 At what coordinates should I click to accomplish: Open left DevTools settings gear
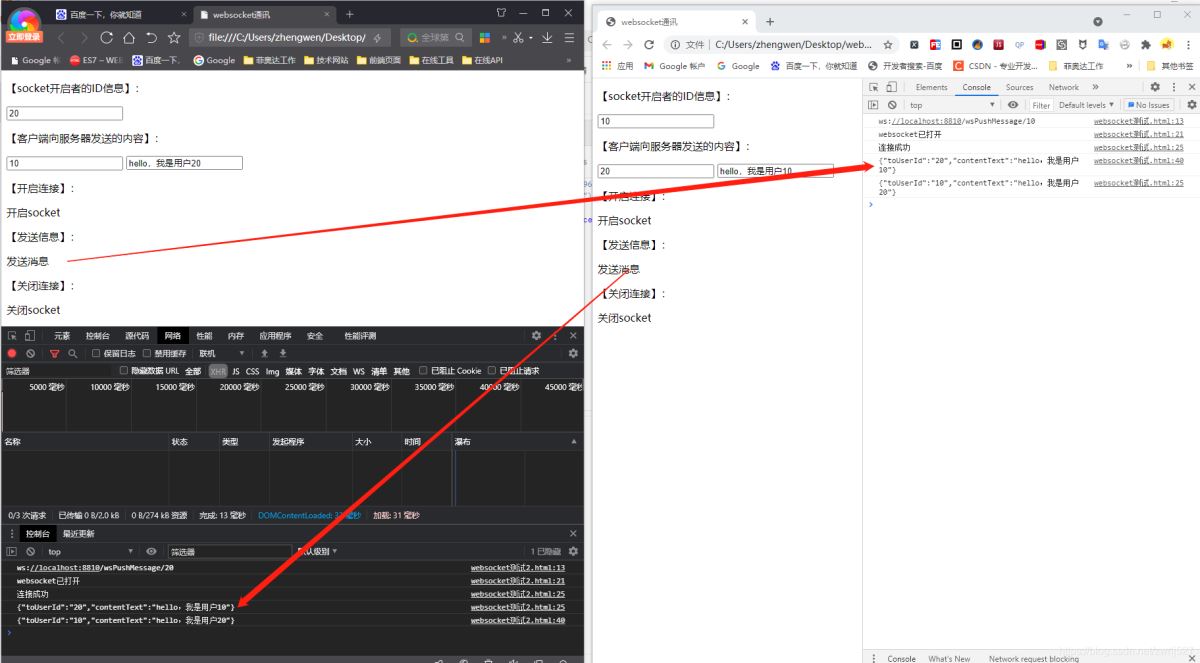pos(536,336)
